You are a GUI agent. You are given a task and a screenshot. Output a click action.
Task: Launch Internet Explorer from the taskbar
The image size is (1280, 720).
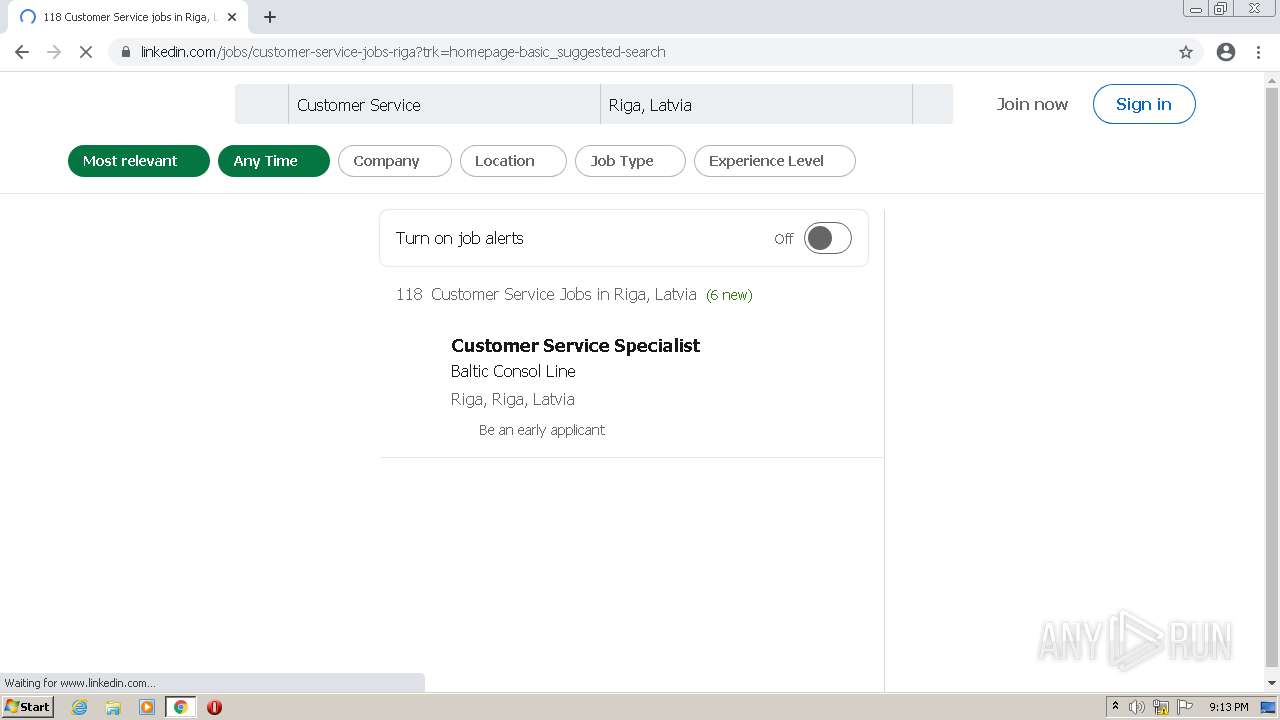[79, 707]
